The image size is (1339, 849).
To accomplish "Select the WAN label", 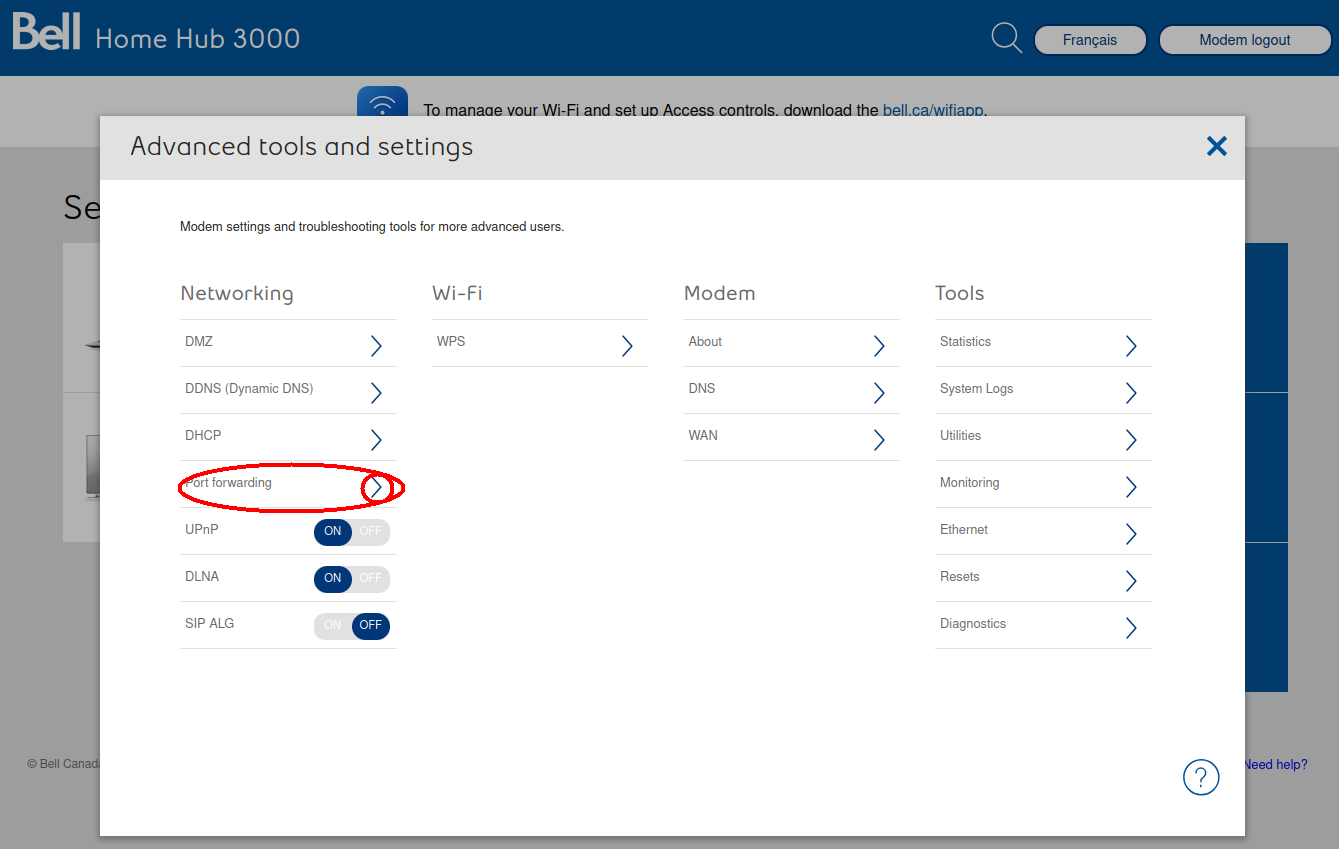I will click(x=703, y=435).
